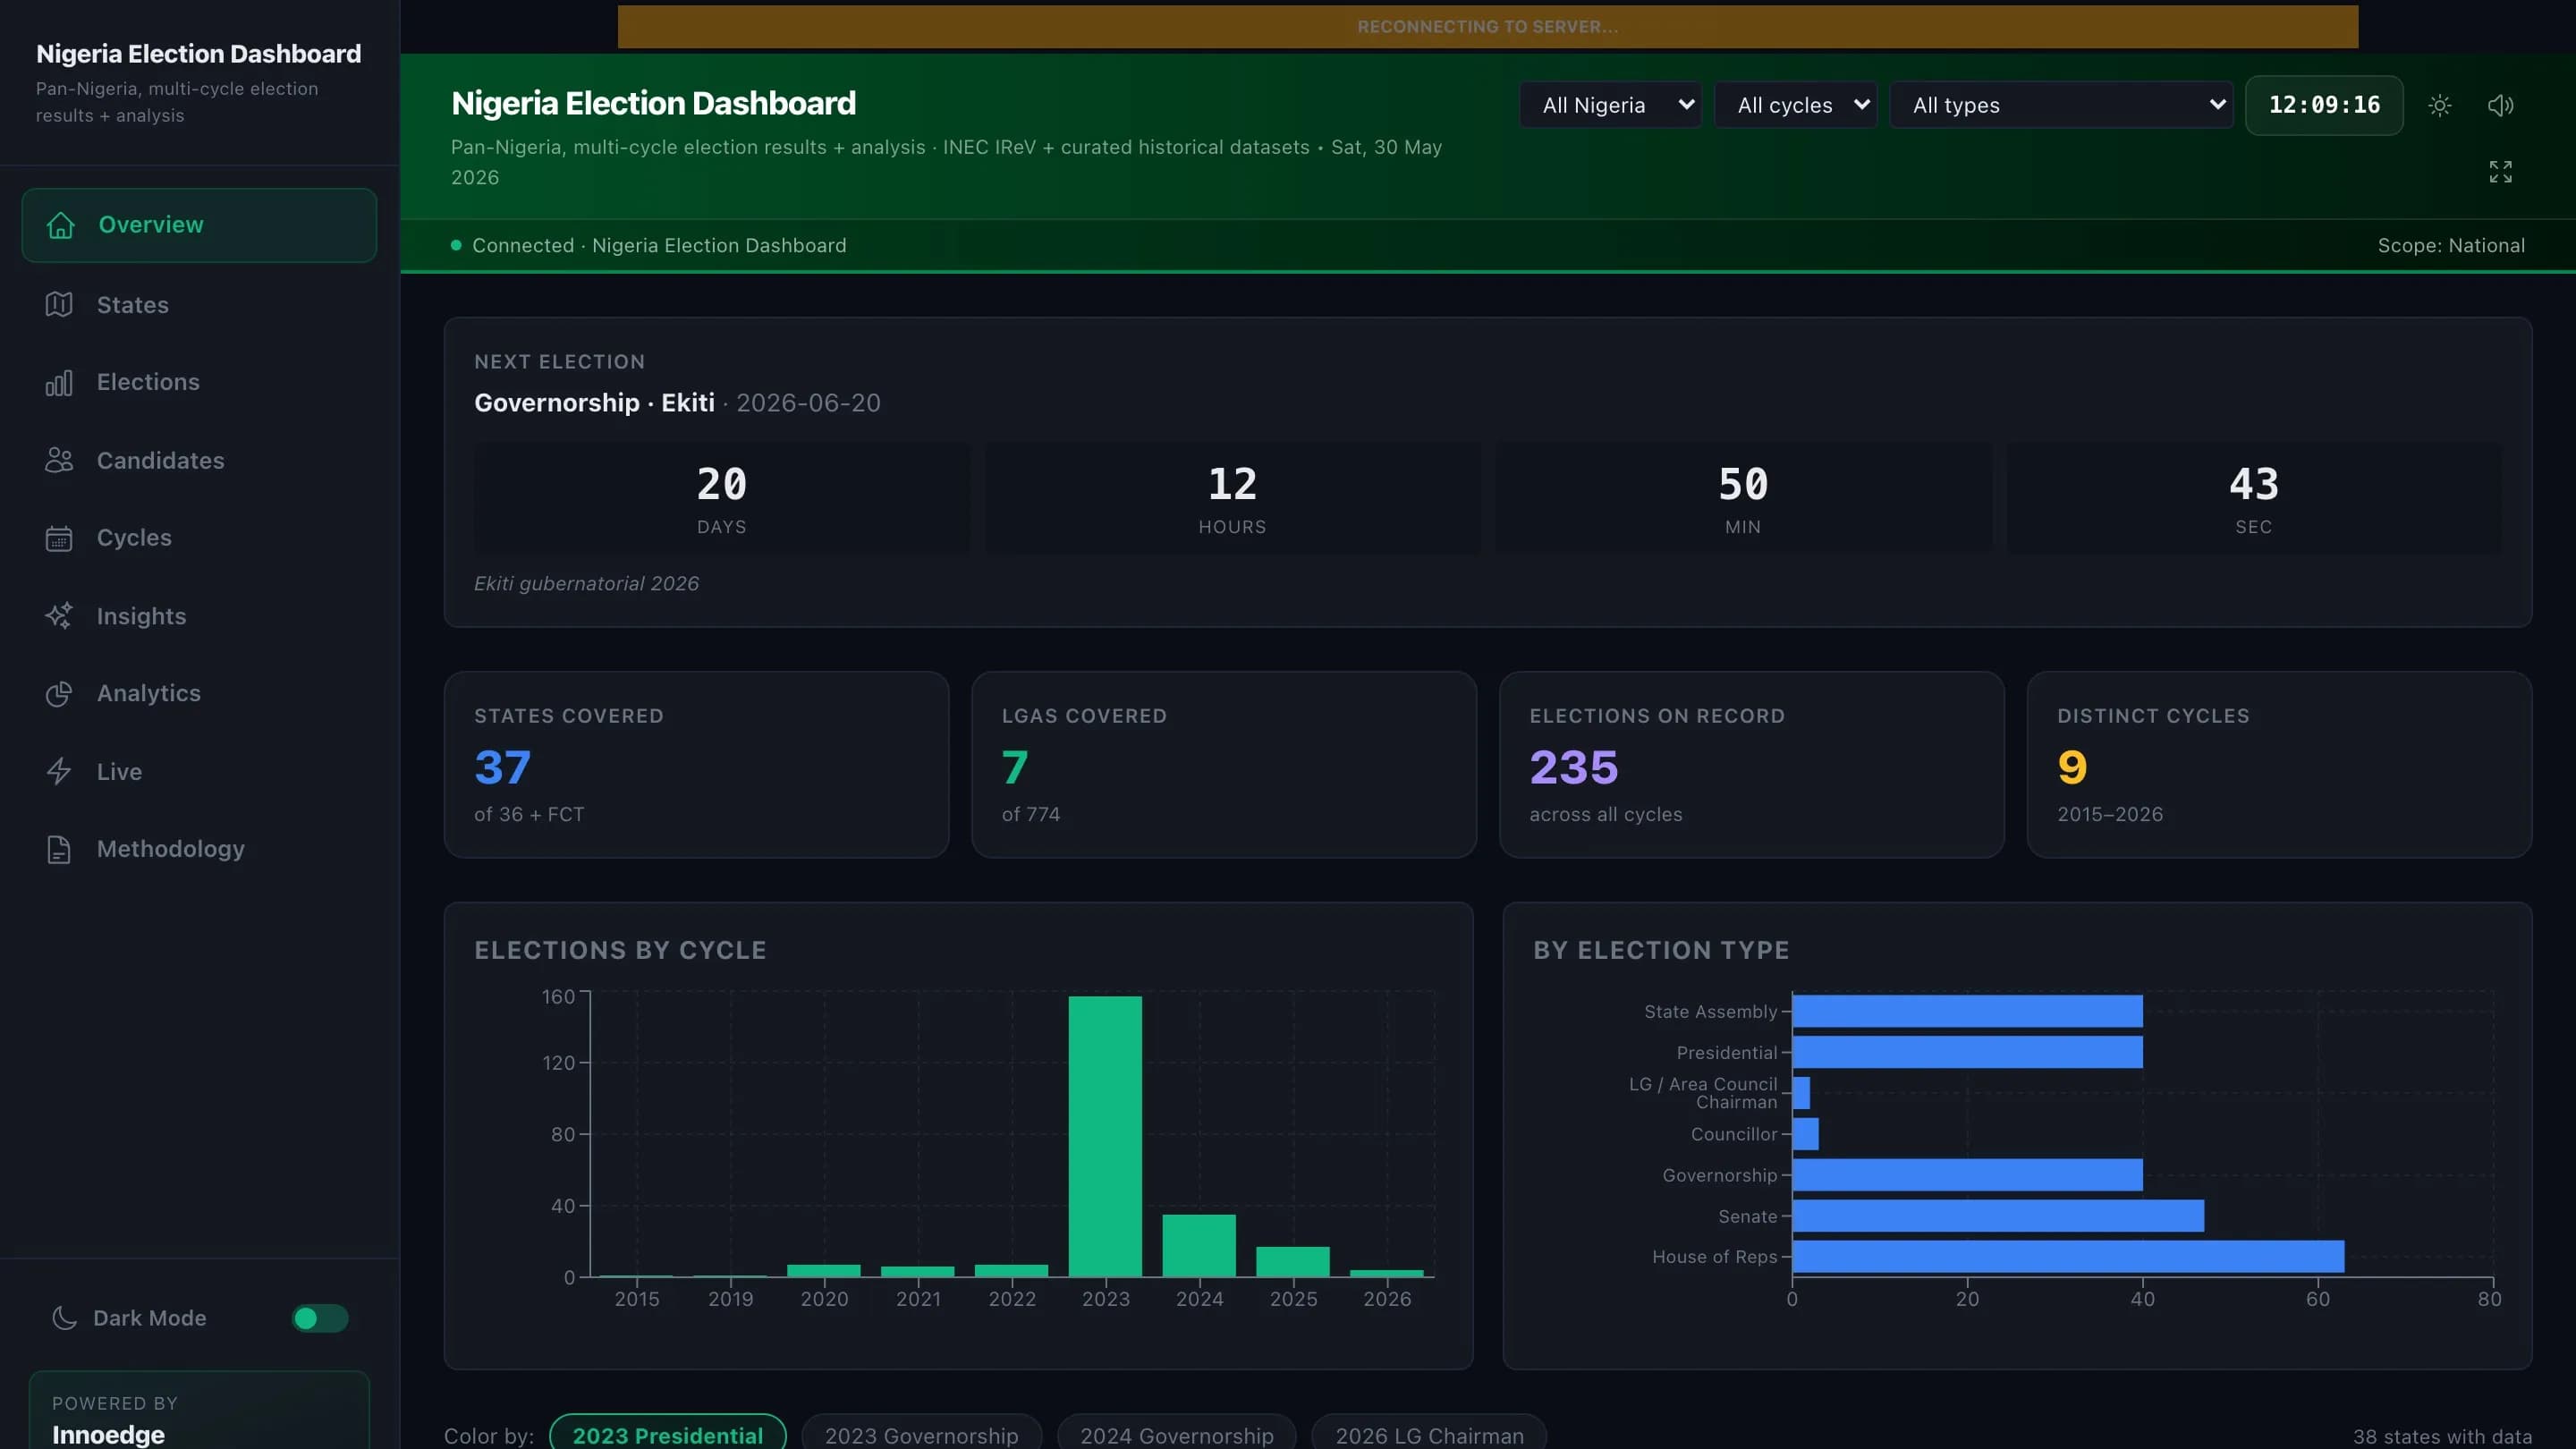Go to the States section
This screenshot has height=1449, width=2576.
[199, 304]
